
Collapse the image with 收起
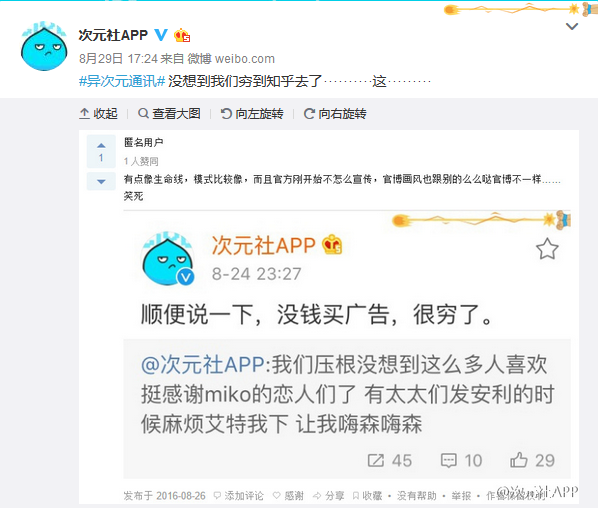pyautogui.click(x=98, y=114)
